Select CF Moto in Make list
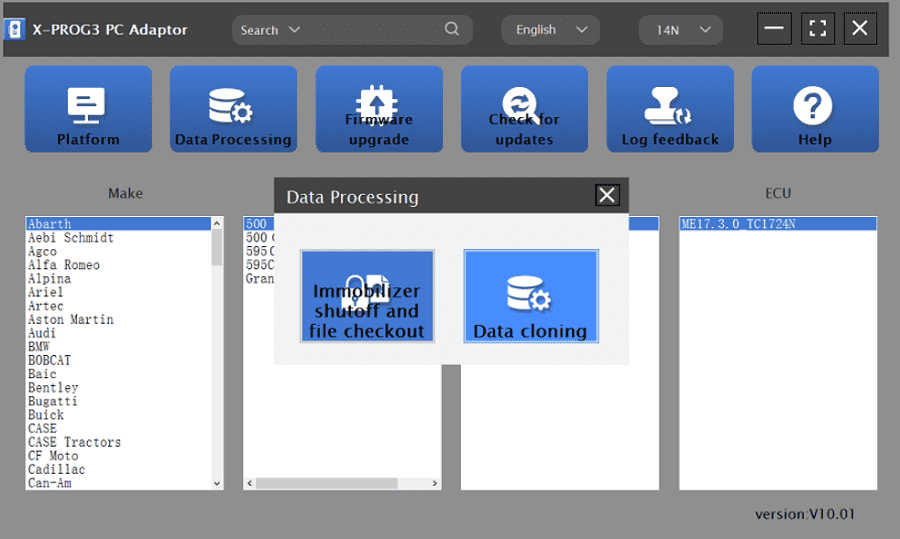 [118, 456]
